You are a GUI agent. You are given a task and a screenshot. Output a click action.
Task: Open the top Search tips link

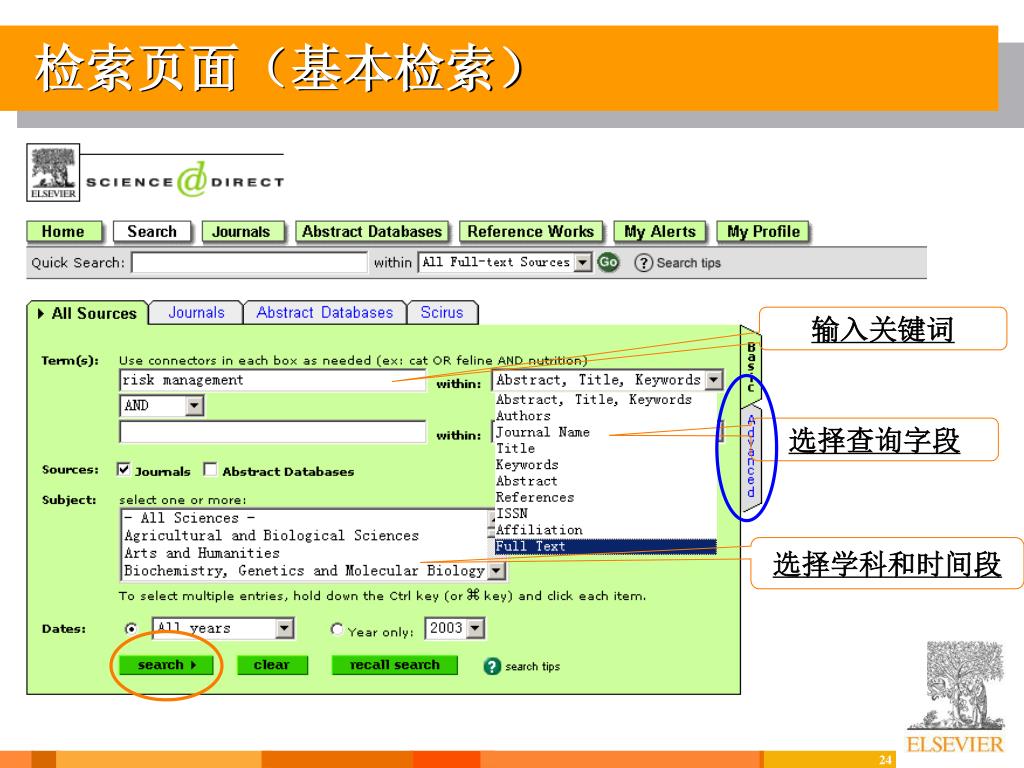pos(688,263)
